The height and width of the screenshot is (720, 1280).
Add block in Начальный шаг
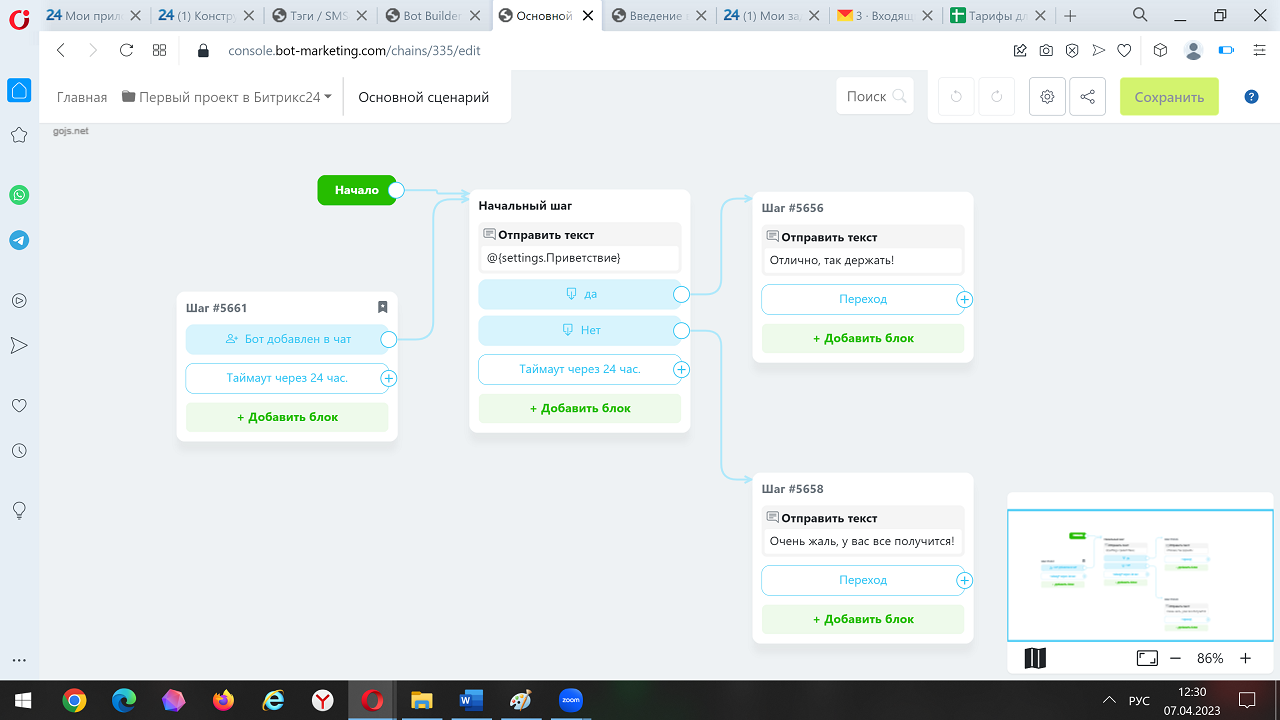coord(580,408)
